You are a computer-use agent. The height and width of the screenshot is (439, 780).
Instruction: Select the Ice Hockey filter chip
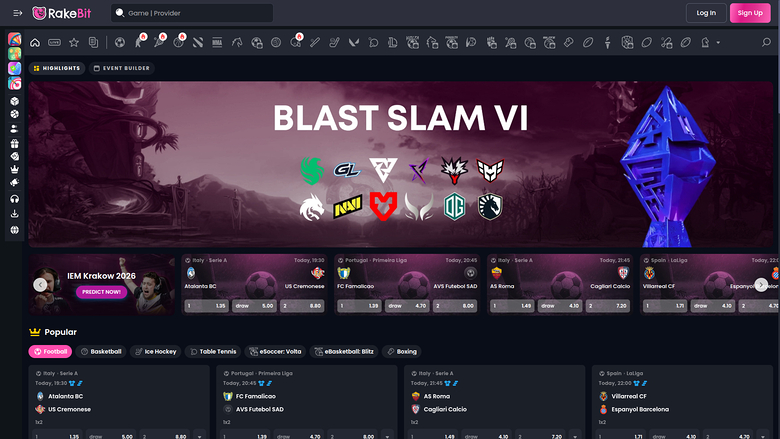tap(156, 352)
